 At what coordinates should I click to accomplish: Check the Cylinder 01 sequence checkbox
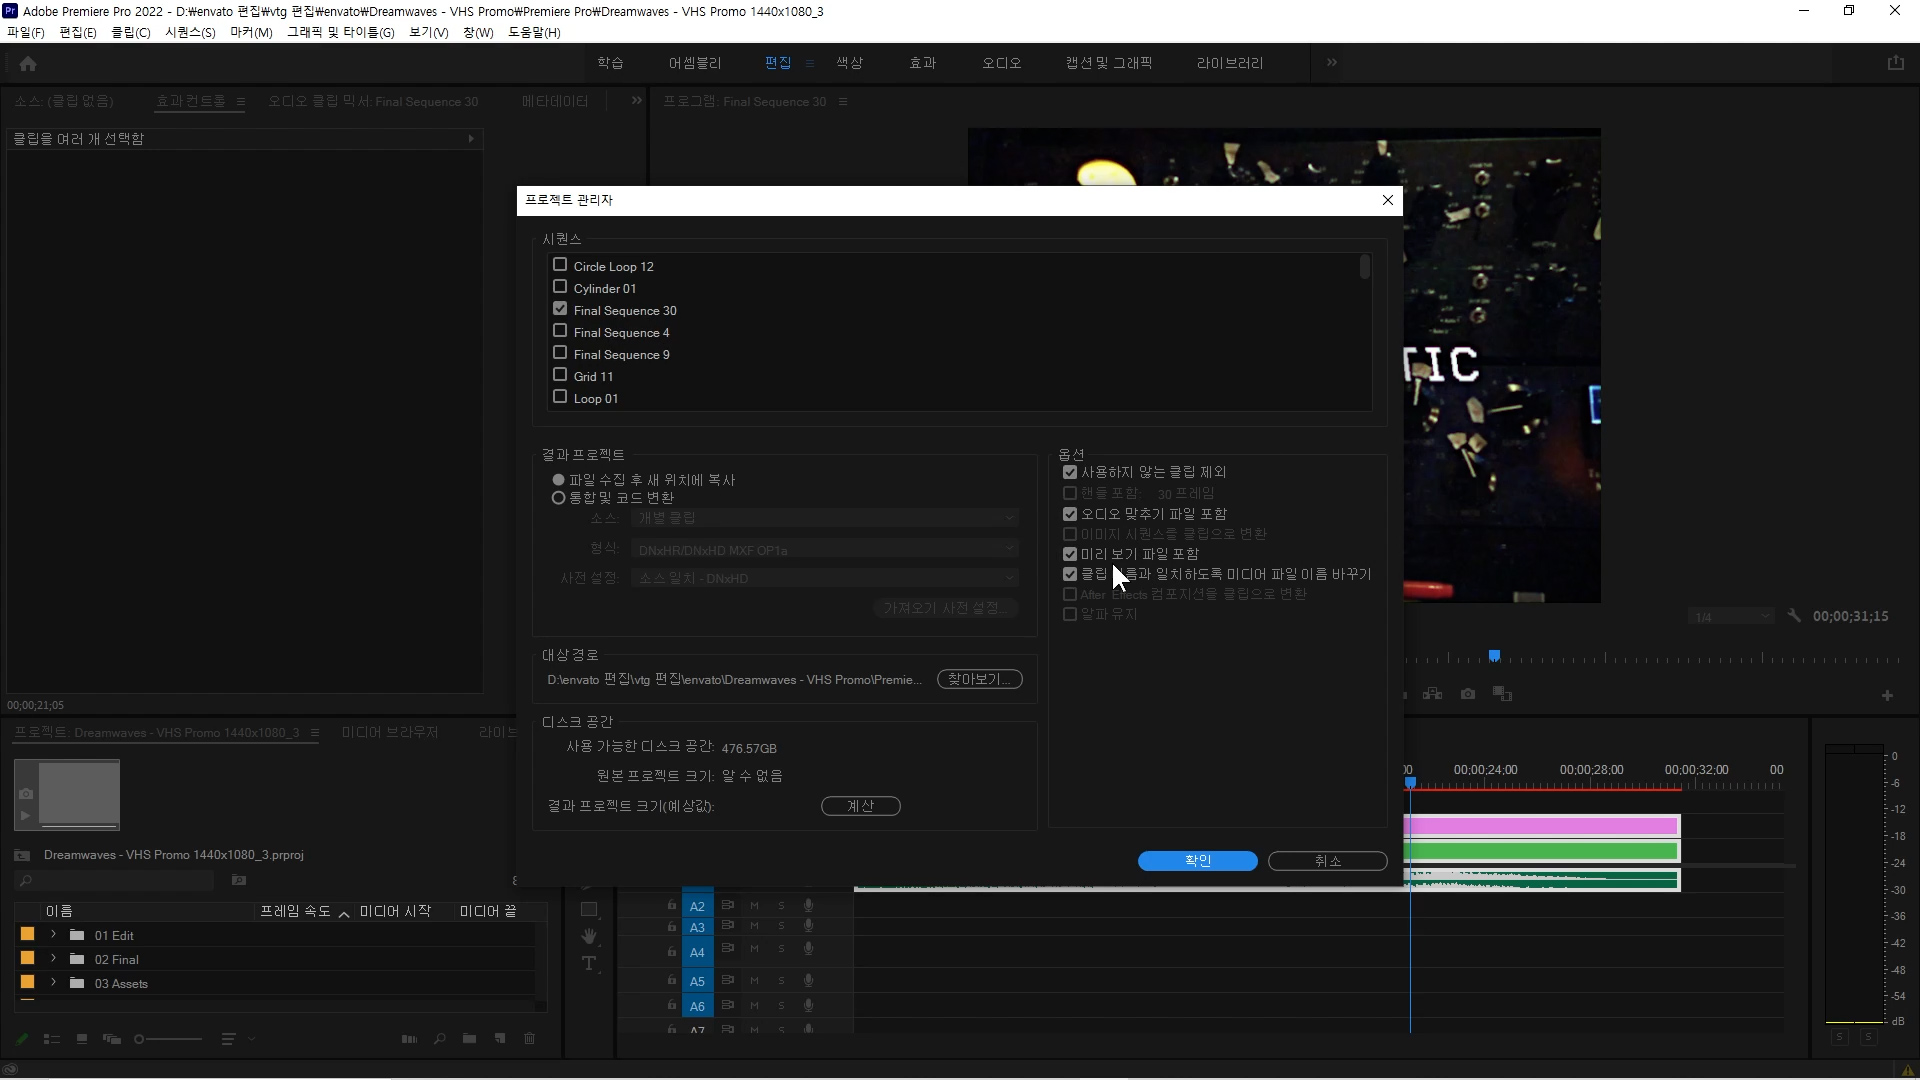[560, 287]
